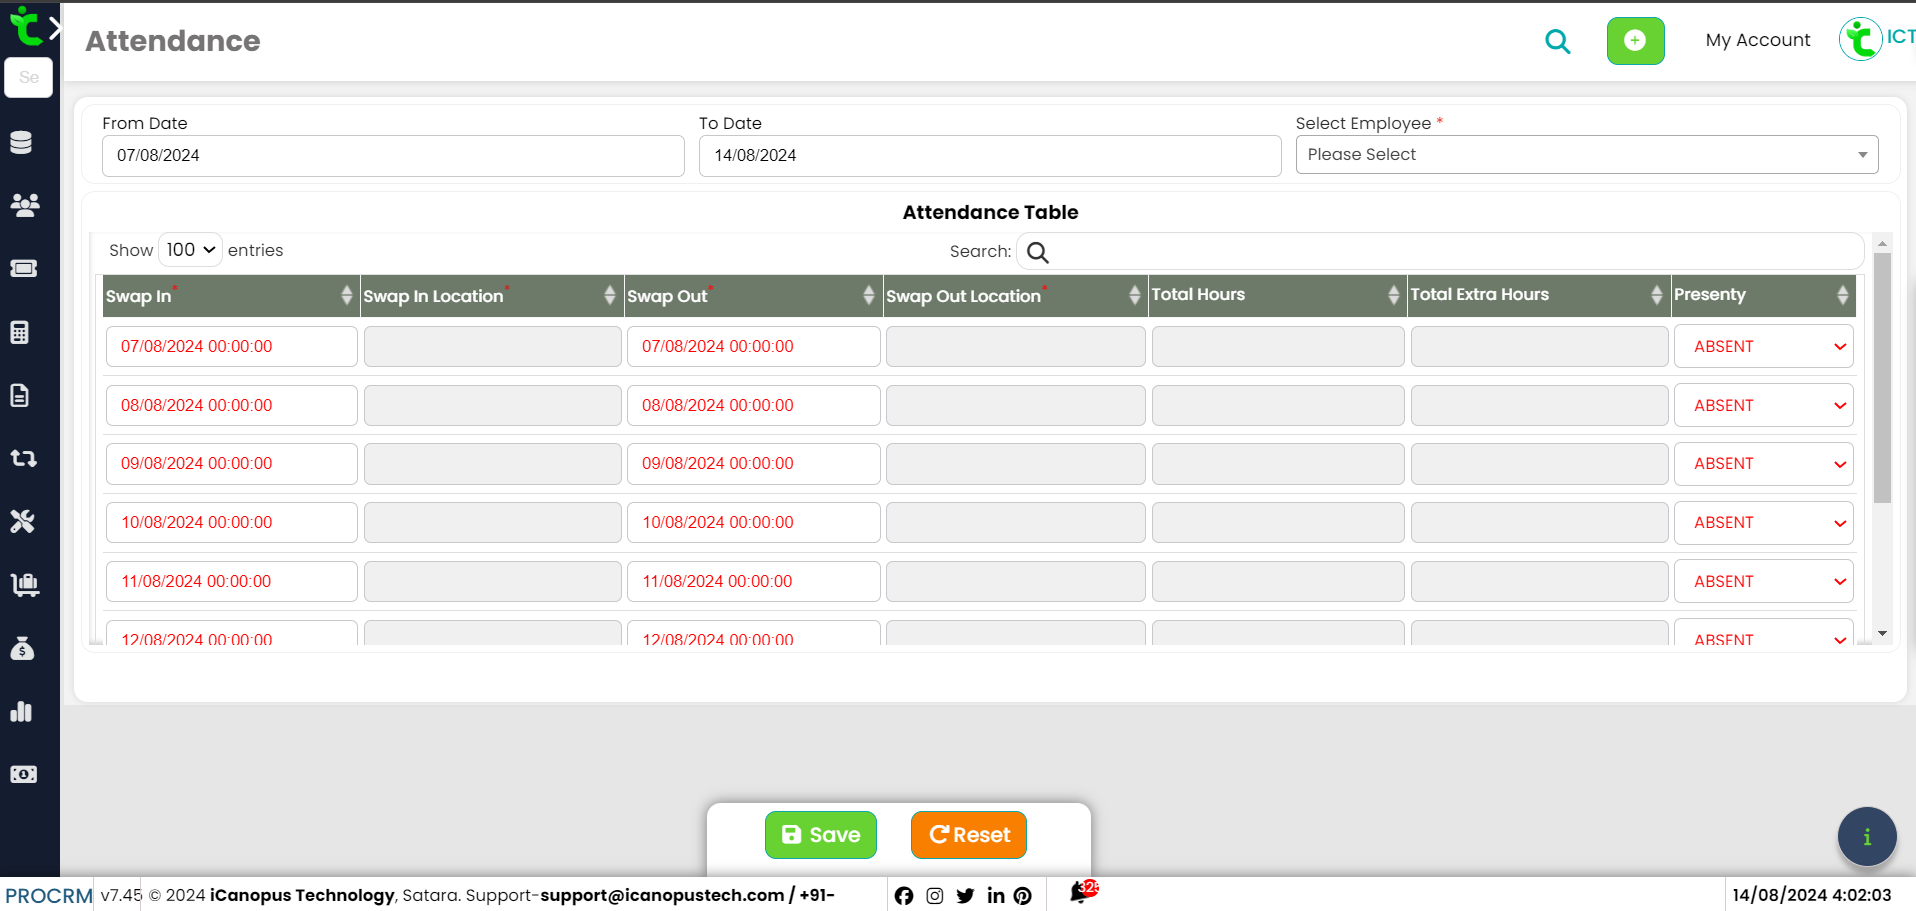Click the From Date input field
This screenshot has height=911, width=1916.
(x=393, y=156)
